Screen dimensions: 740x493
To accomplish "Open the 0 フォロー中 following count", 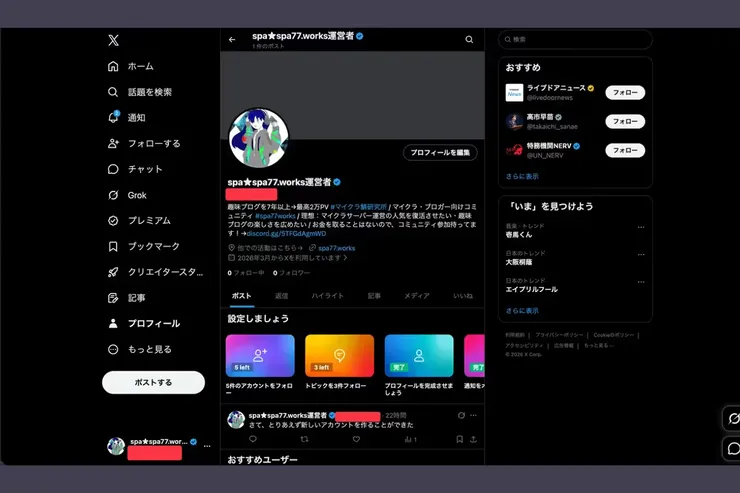I will click(x=245, y=273).
